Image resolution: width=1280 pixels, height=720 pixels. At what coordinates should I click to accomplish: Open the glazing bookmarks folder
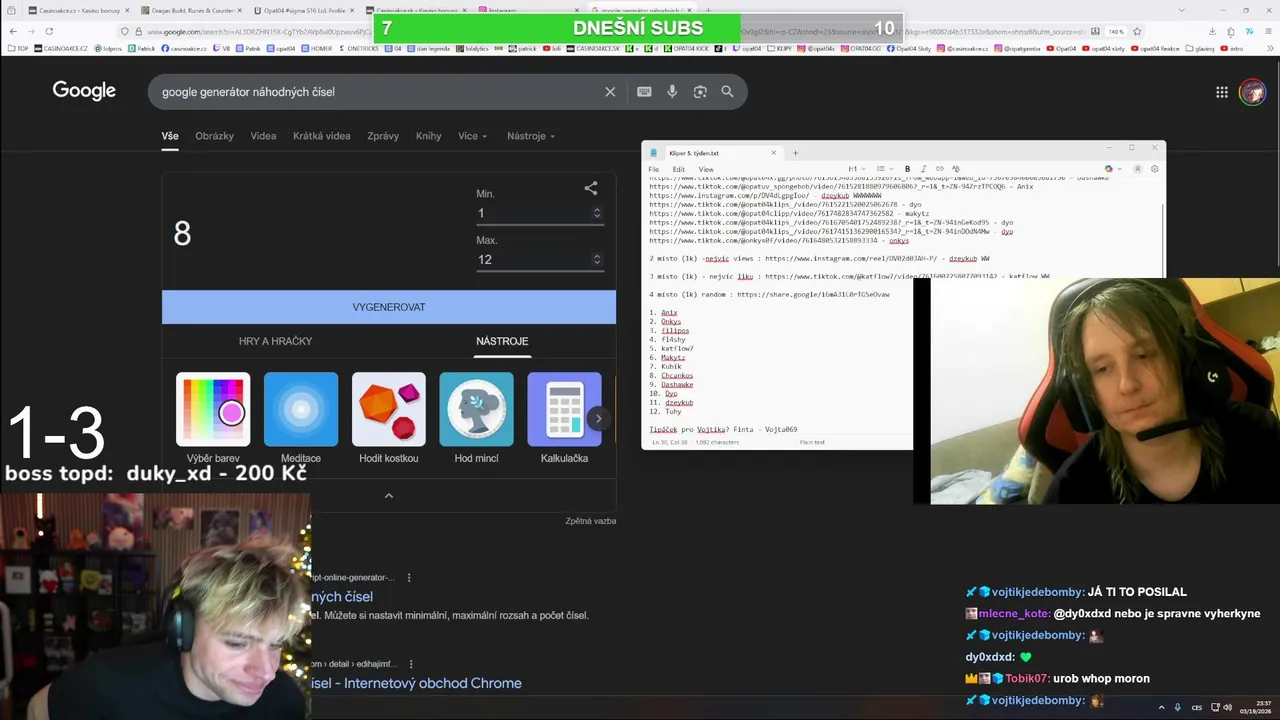coord(1201,48)
